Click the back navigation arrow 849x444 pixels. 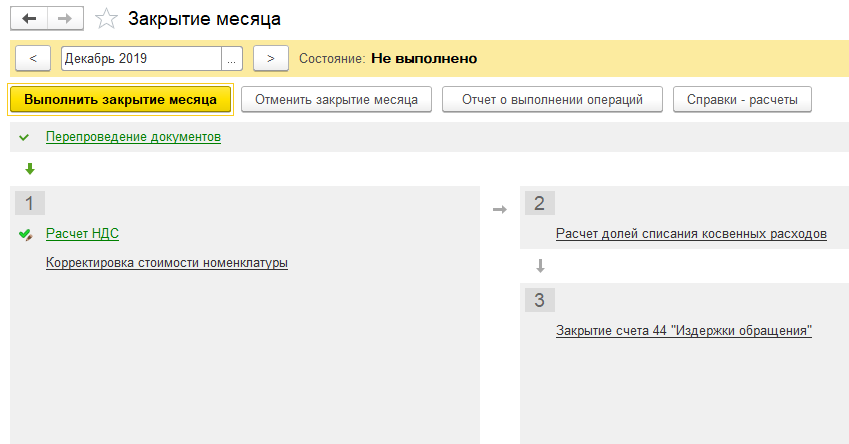tap(28, 19)
